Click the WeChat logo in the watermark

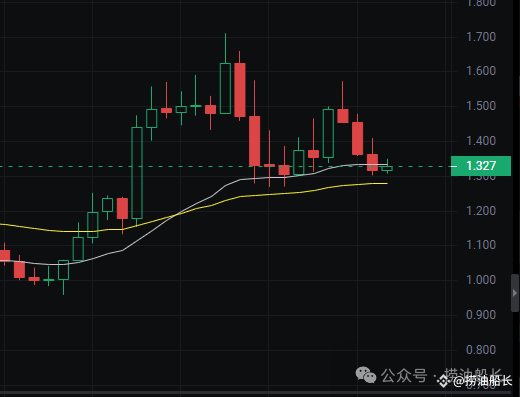coord(366,375)
